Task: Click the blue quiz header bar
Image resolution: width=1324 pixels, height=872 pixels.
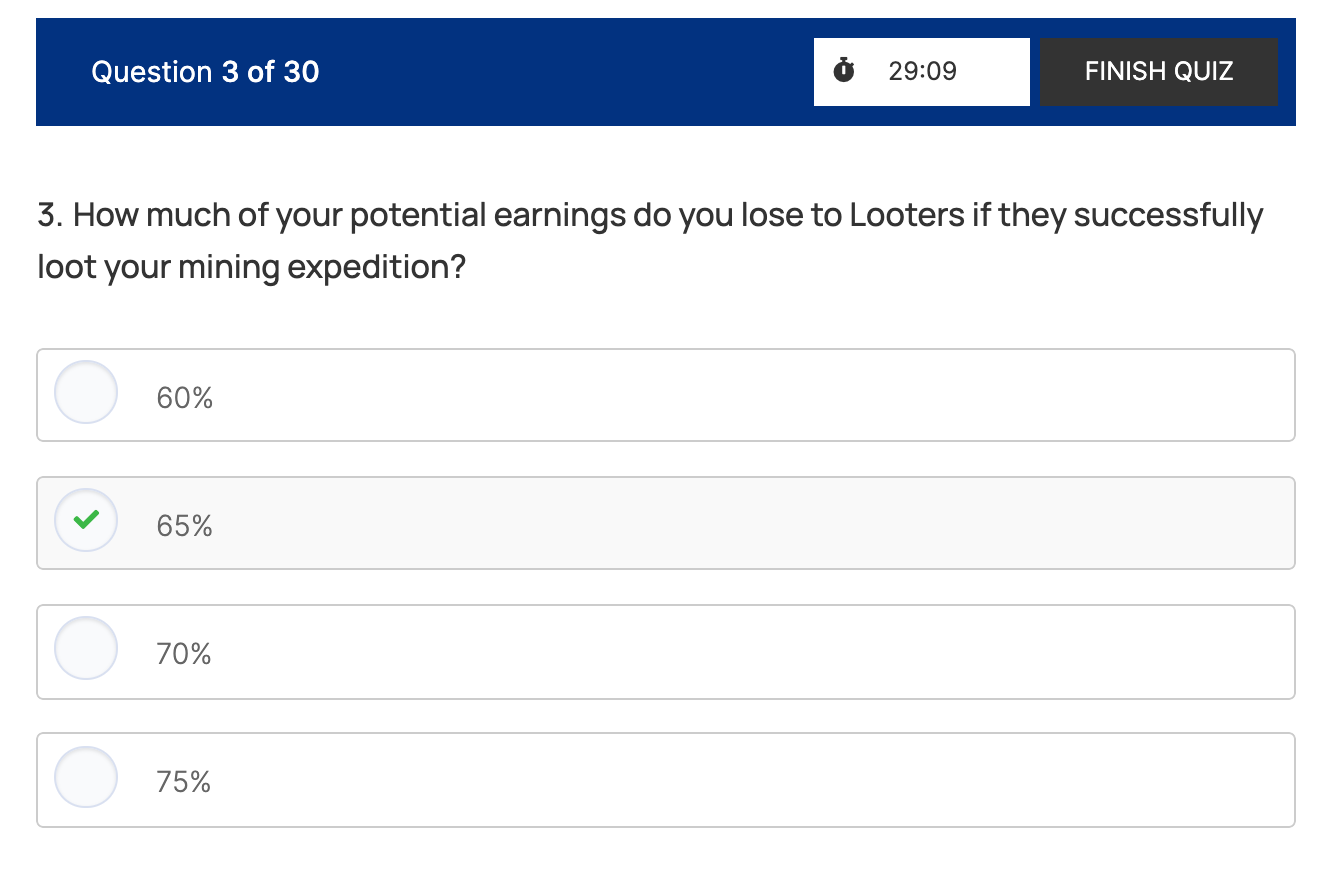Action: pyautogui.click(x=560, y=72)
